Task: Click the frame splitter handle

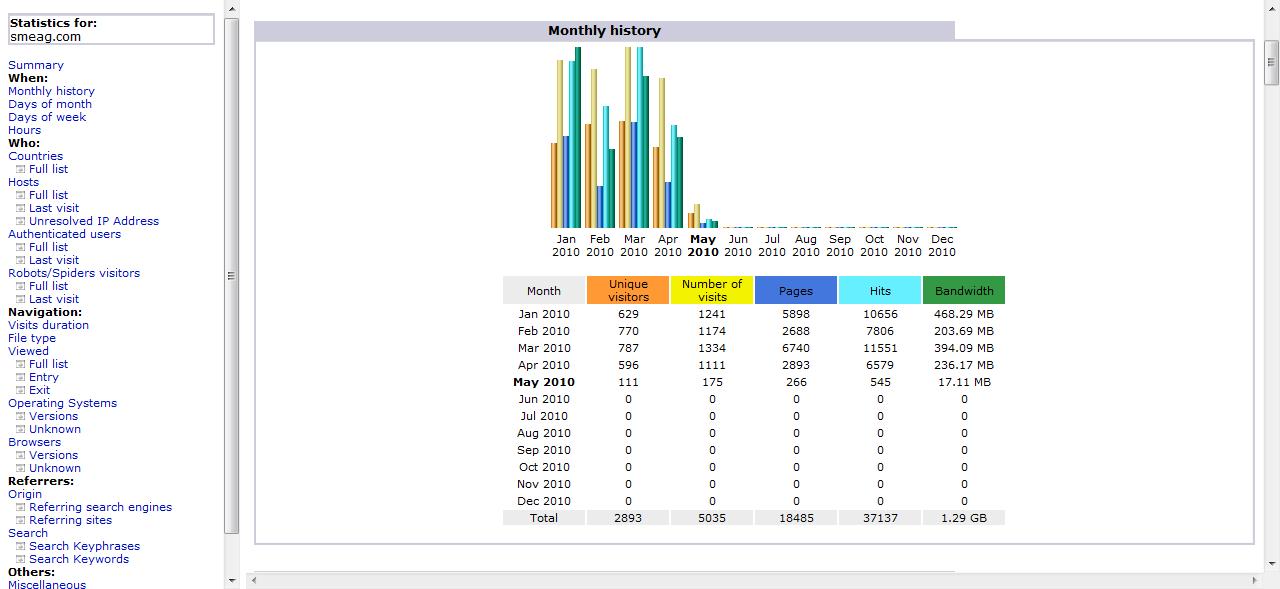Action: 245,294
